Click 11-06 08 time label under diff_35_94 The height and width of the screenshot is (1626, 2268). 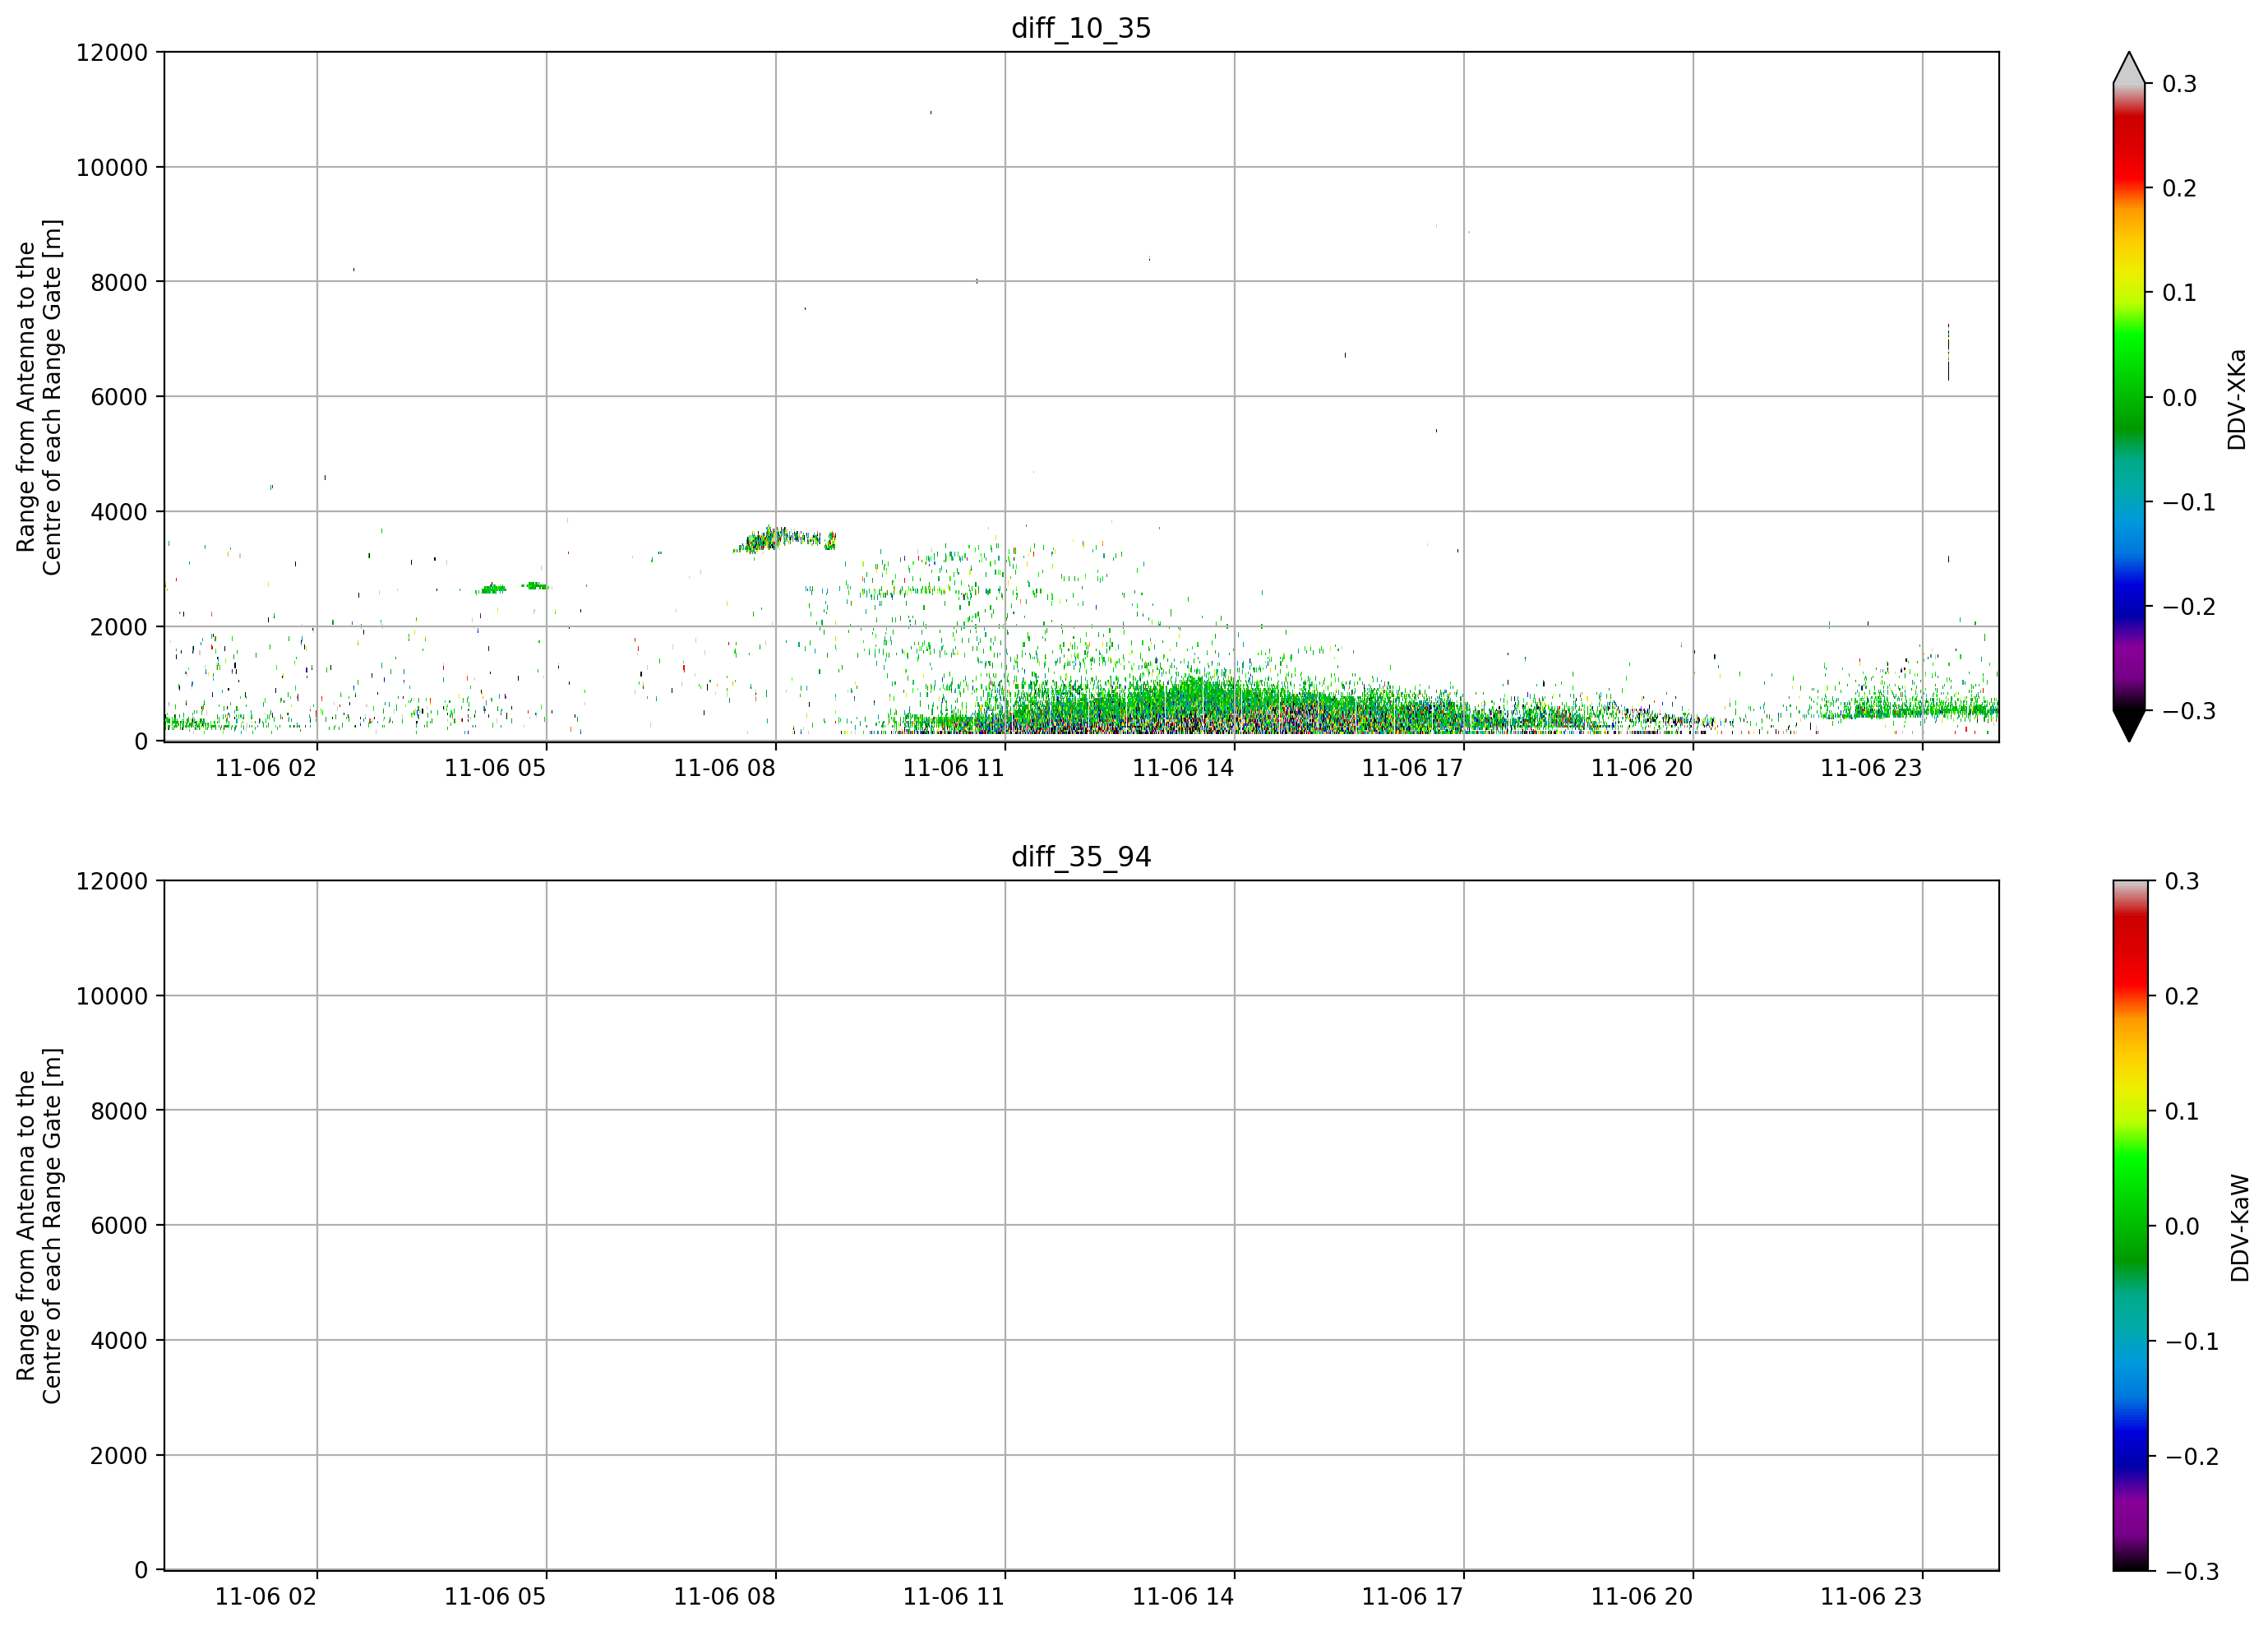[x=724, y=1597]
